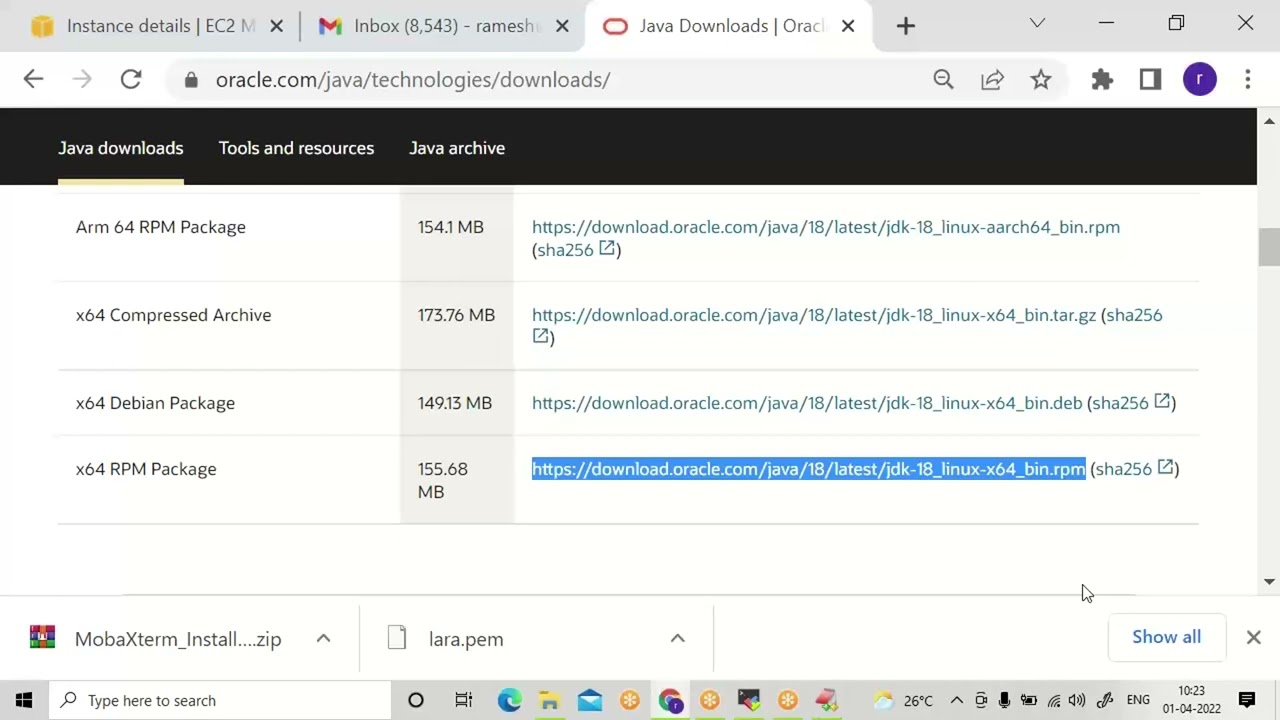The width and height of the screenshot is (1280, 720).
Task: Open Tools and resources menu item
Action: point(296,148)
